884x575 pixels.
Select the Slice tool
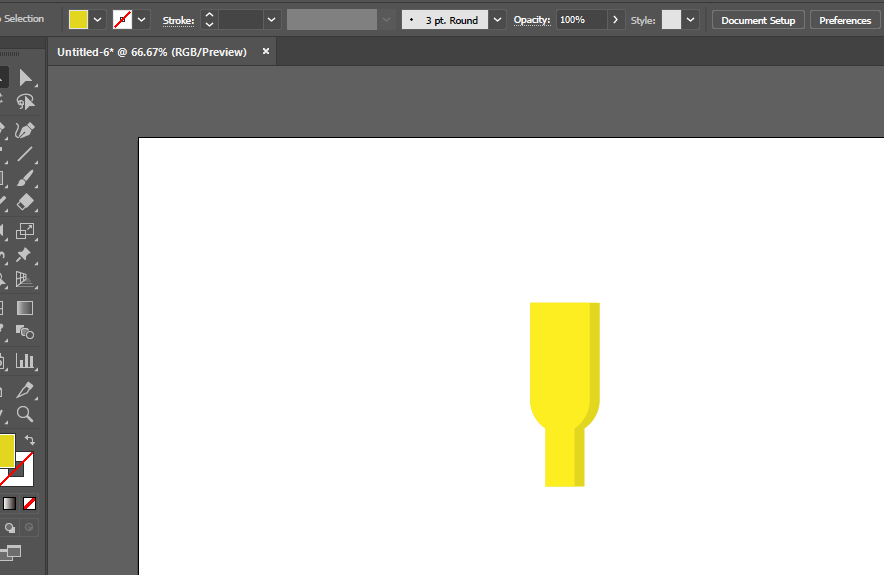pos(25,390)
